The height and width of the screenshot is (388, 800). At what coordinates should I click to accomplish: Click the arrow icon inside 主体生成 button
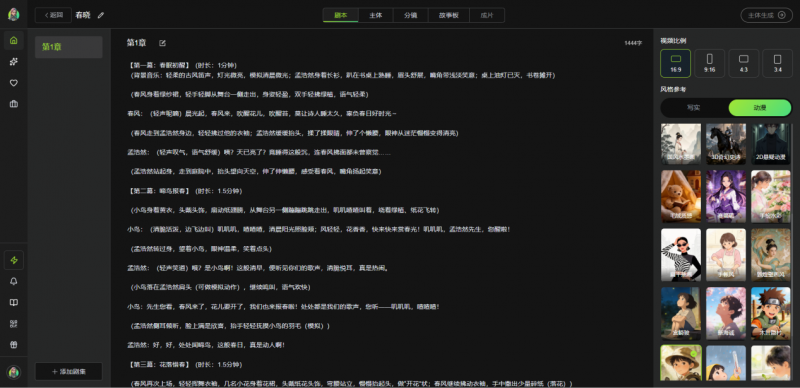pos(782,15)
